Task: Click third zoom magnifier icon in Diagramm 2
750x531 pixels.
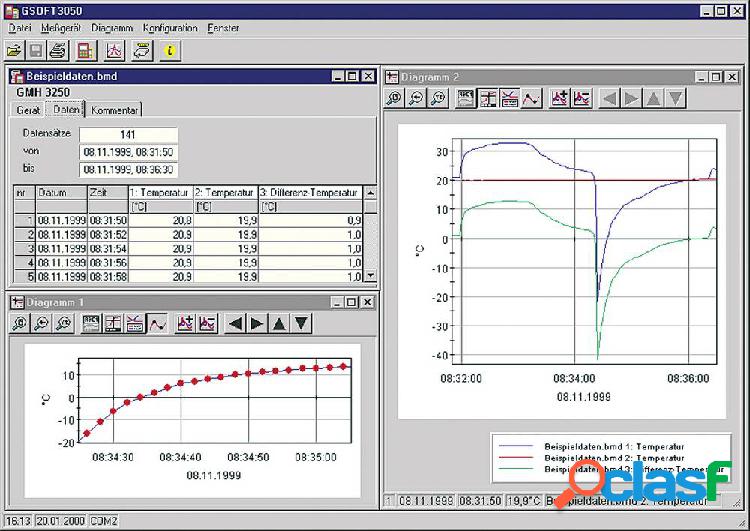Action: pyautogui.click(x=438, y=98)
